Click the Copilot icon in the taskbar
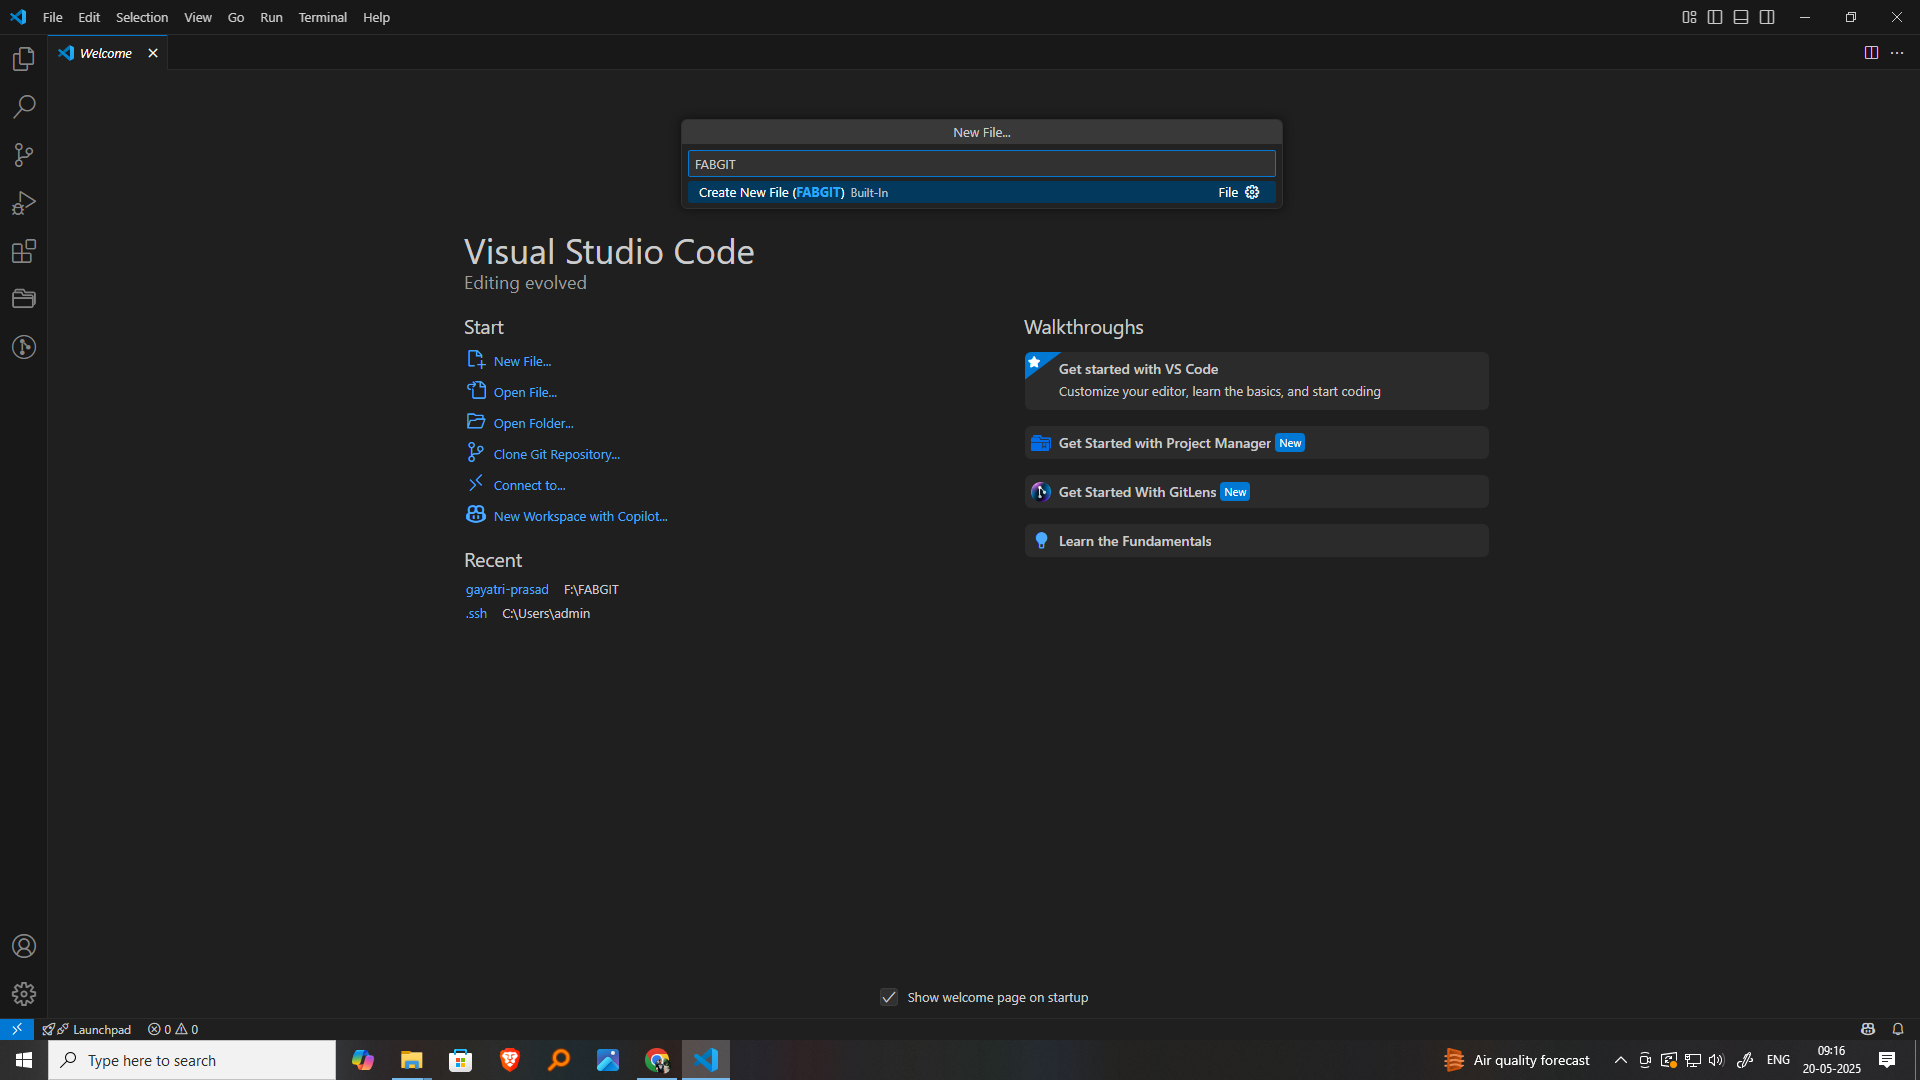 point(362,1060)
